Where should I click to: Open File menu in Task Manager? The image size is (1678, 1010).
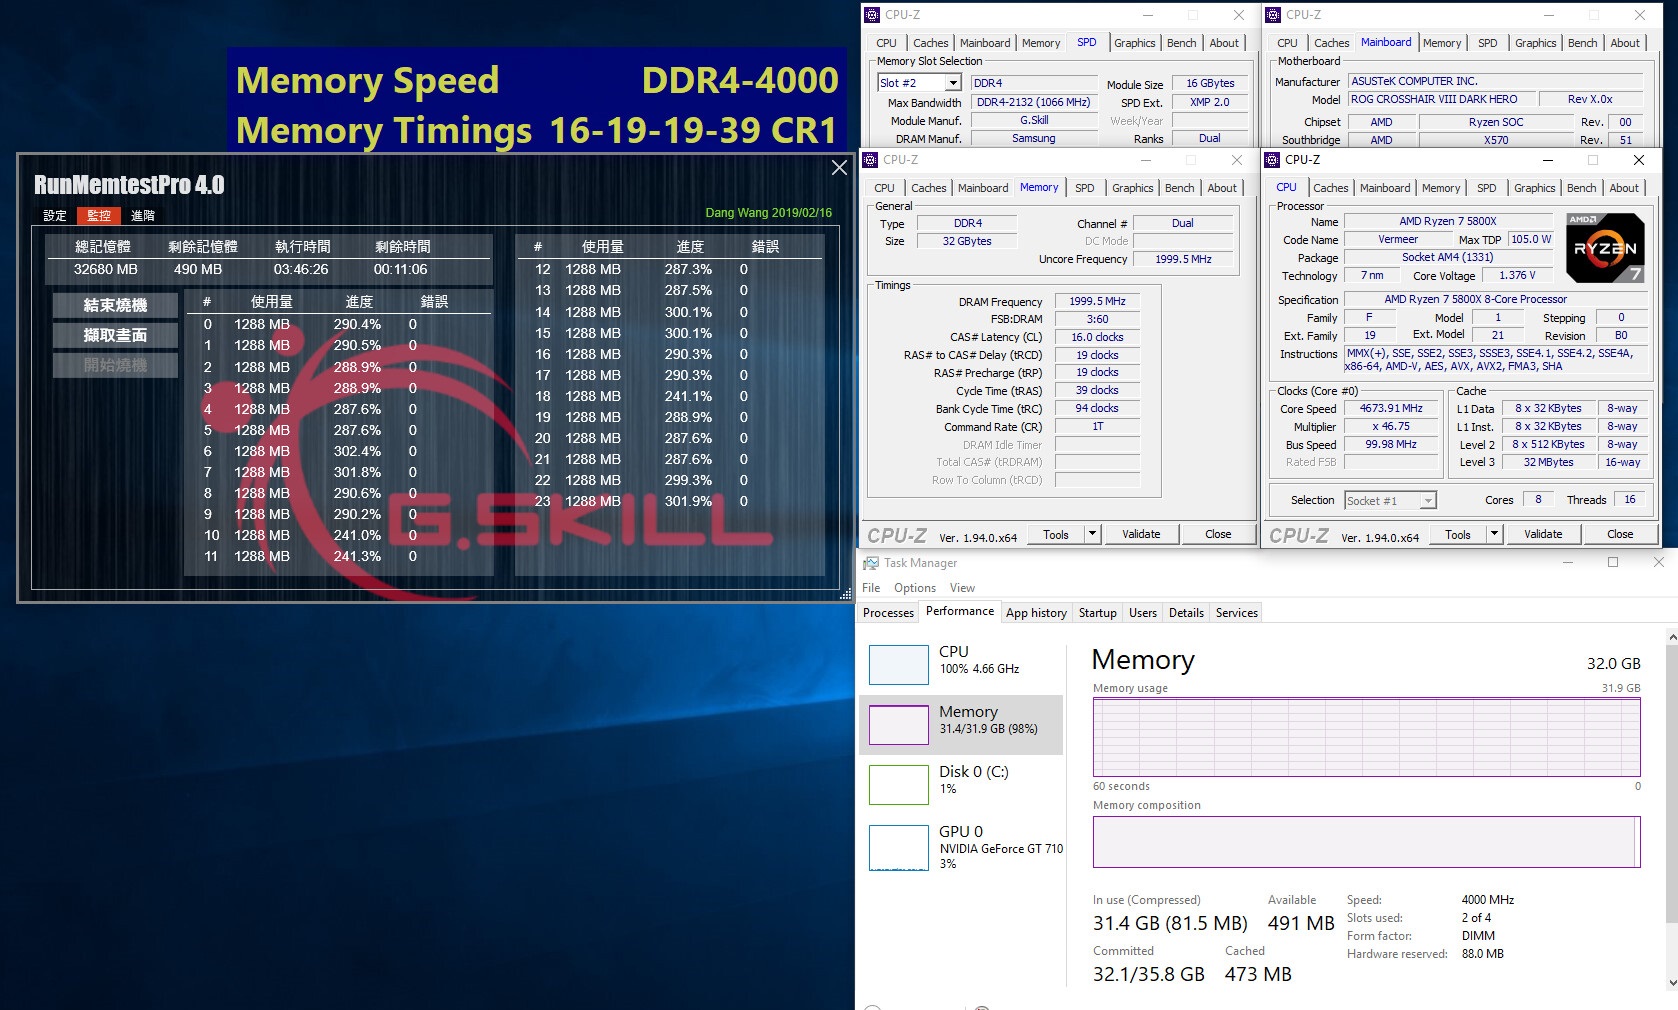click(871, 588)
